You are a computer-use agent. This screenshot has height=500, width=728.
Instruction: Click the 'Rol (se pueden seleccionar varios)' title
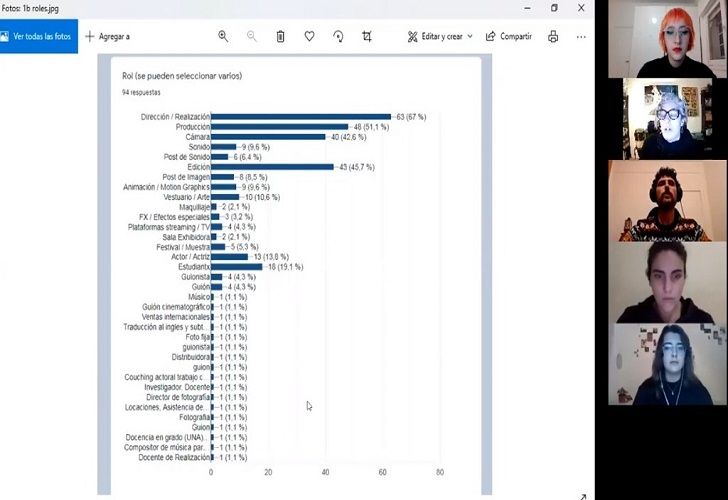tap(182, 76)
